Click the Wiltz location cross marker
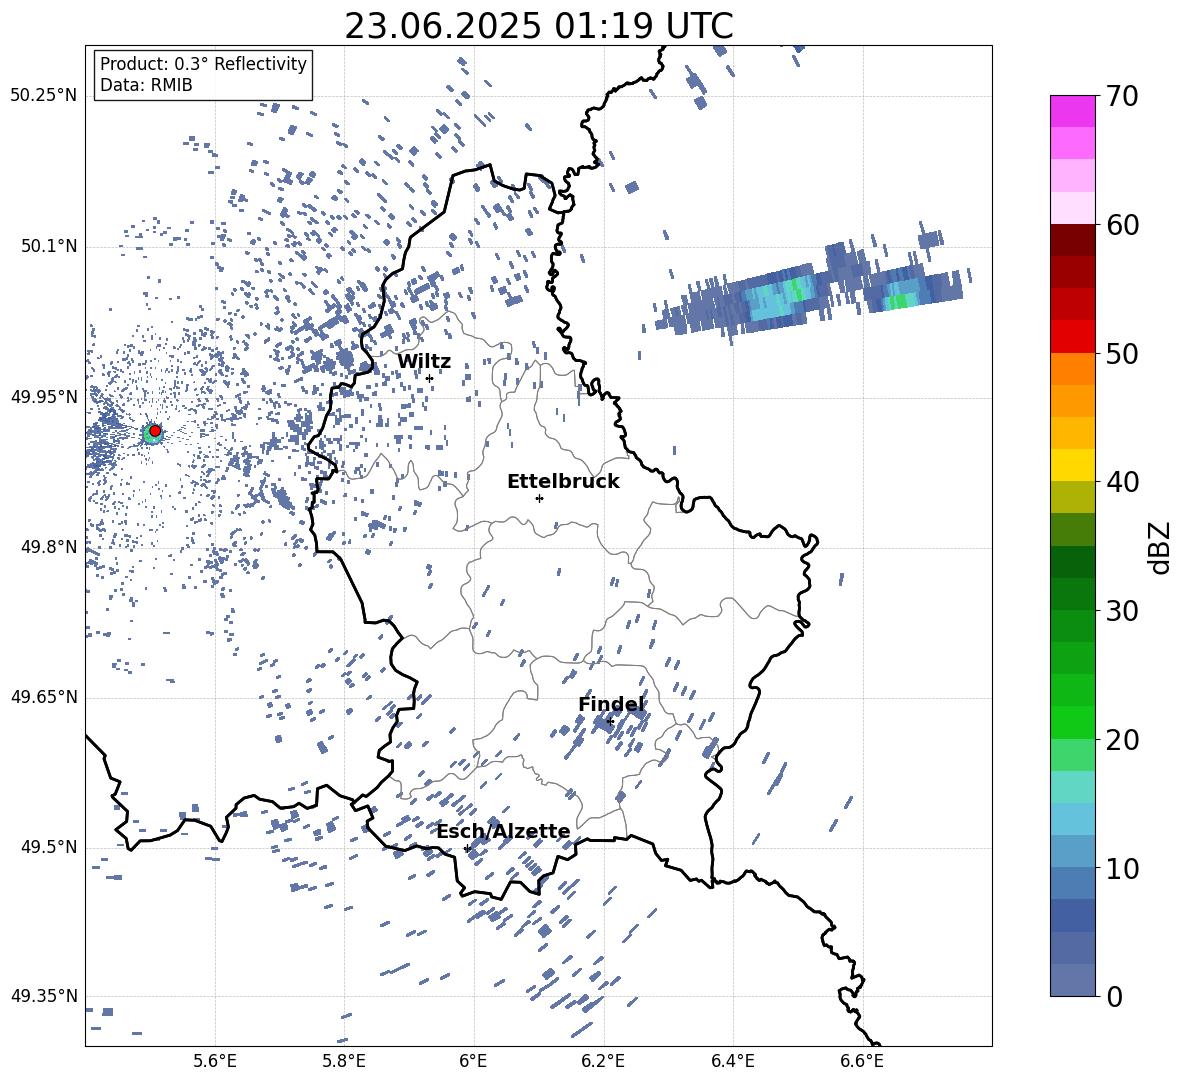Viewport: 1184px width, 1081px height. [429, 378]
